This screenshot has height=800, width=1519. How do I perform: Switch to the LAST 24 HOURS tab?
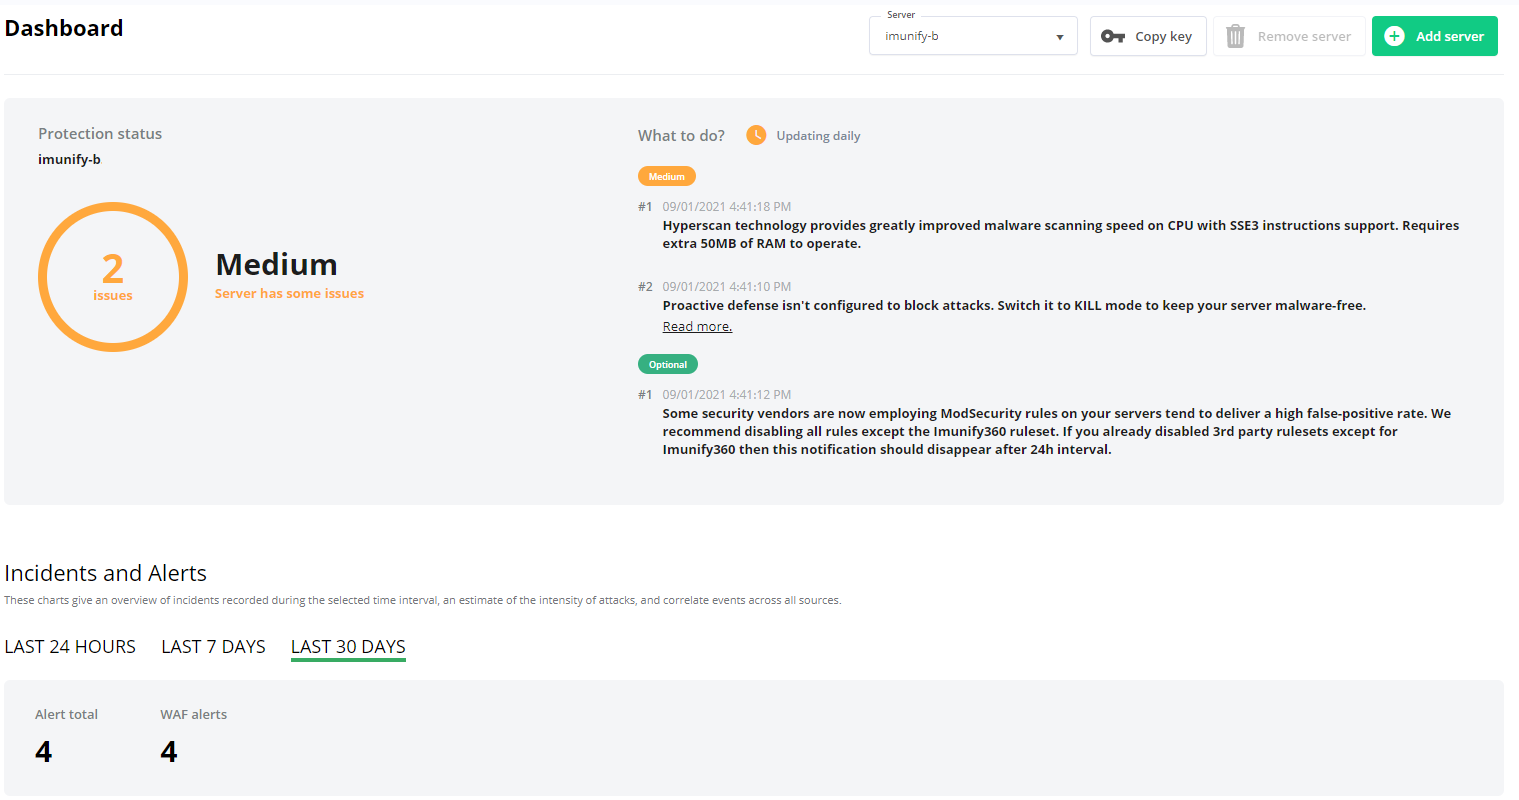(x=70, y=646)
